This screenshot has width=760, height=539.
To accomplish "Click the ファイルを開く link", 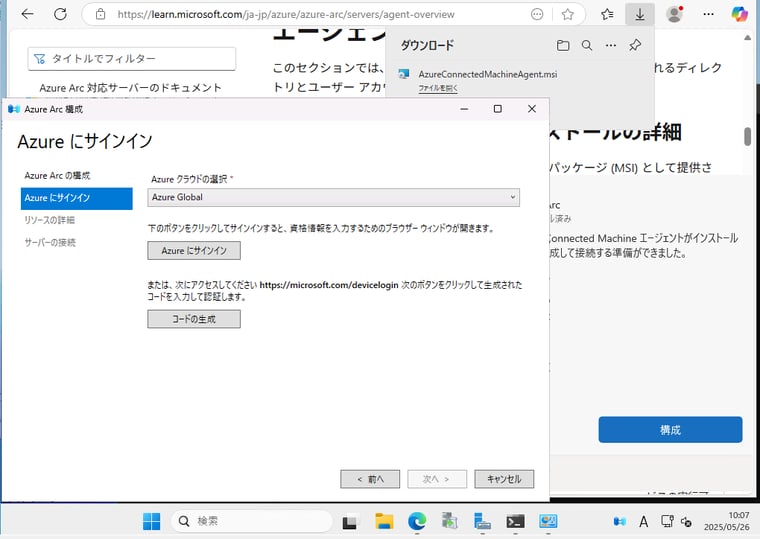I will click(438, 88).
